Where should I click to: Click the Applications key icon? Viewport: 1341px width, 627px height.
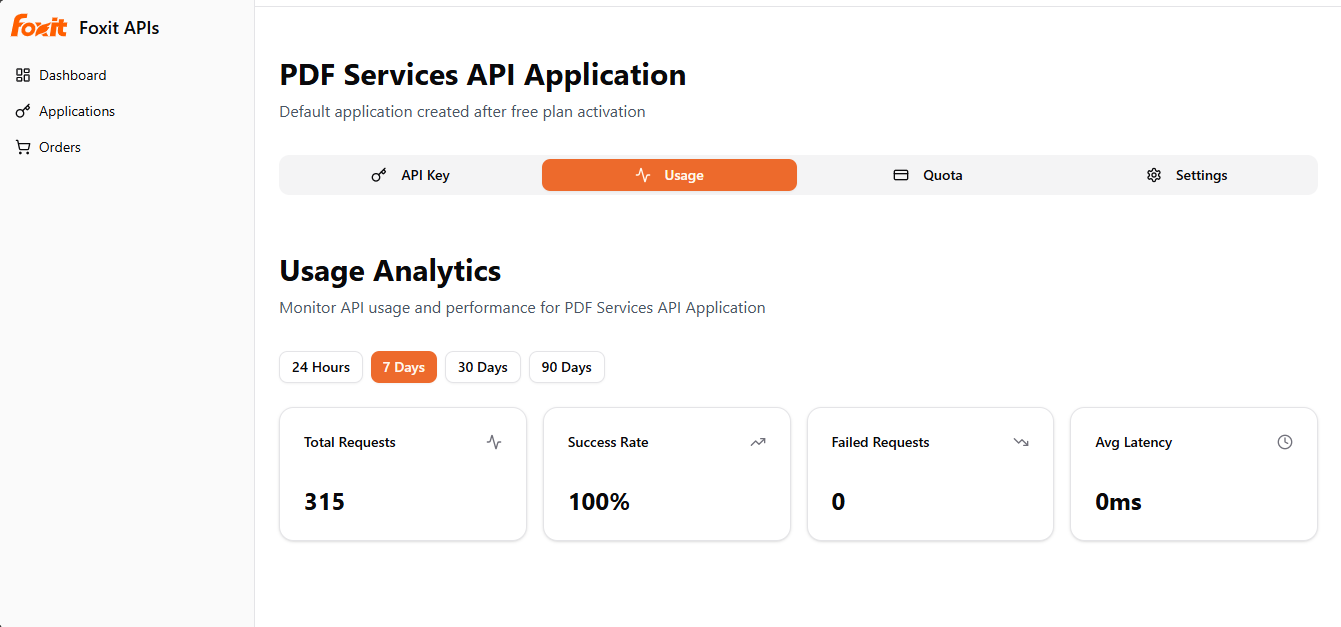pyautogui.click(x=23, y=111)
